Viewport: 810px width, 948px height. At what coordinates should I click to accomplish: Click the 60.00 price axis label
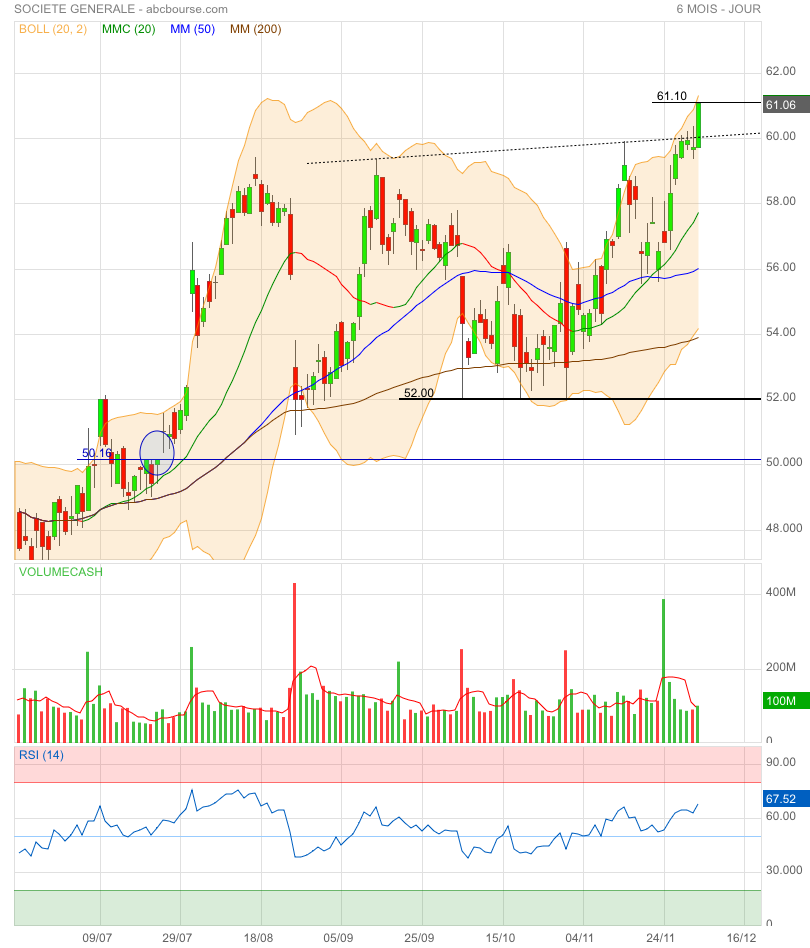780,136
